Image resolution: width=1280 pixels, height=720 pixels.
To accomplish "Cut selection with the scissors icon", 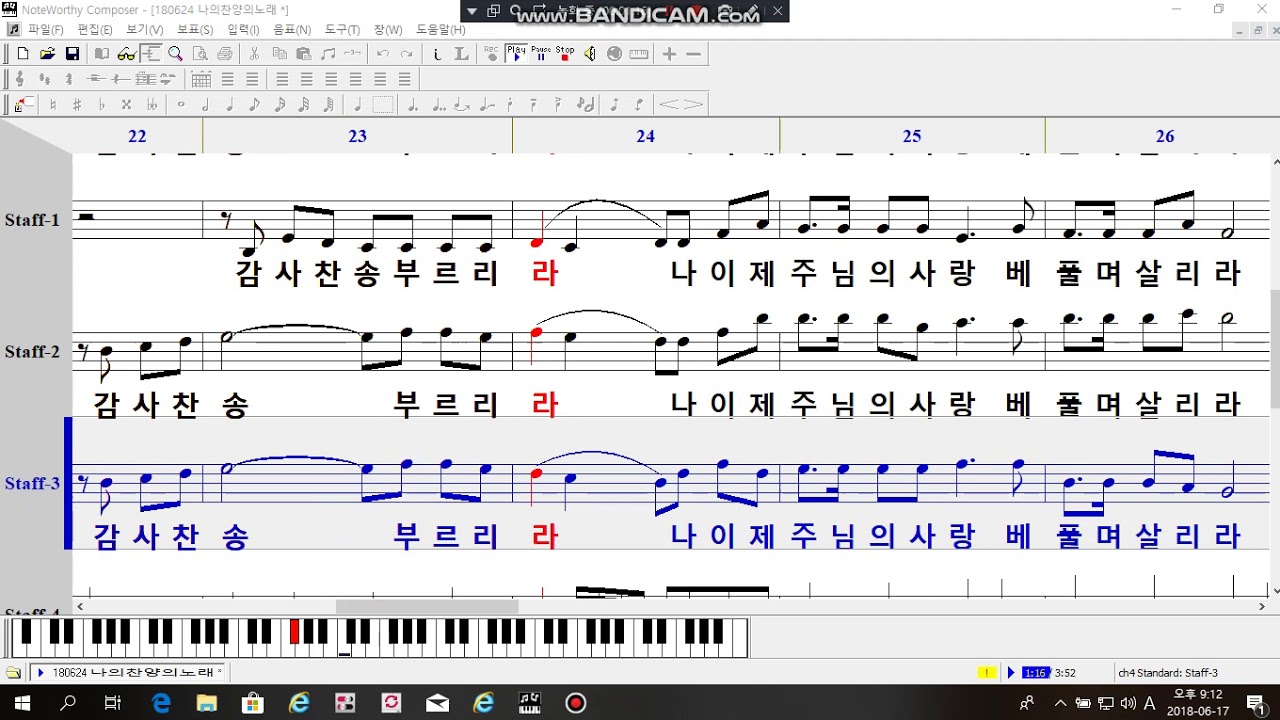I will (255, 54).
